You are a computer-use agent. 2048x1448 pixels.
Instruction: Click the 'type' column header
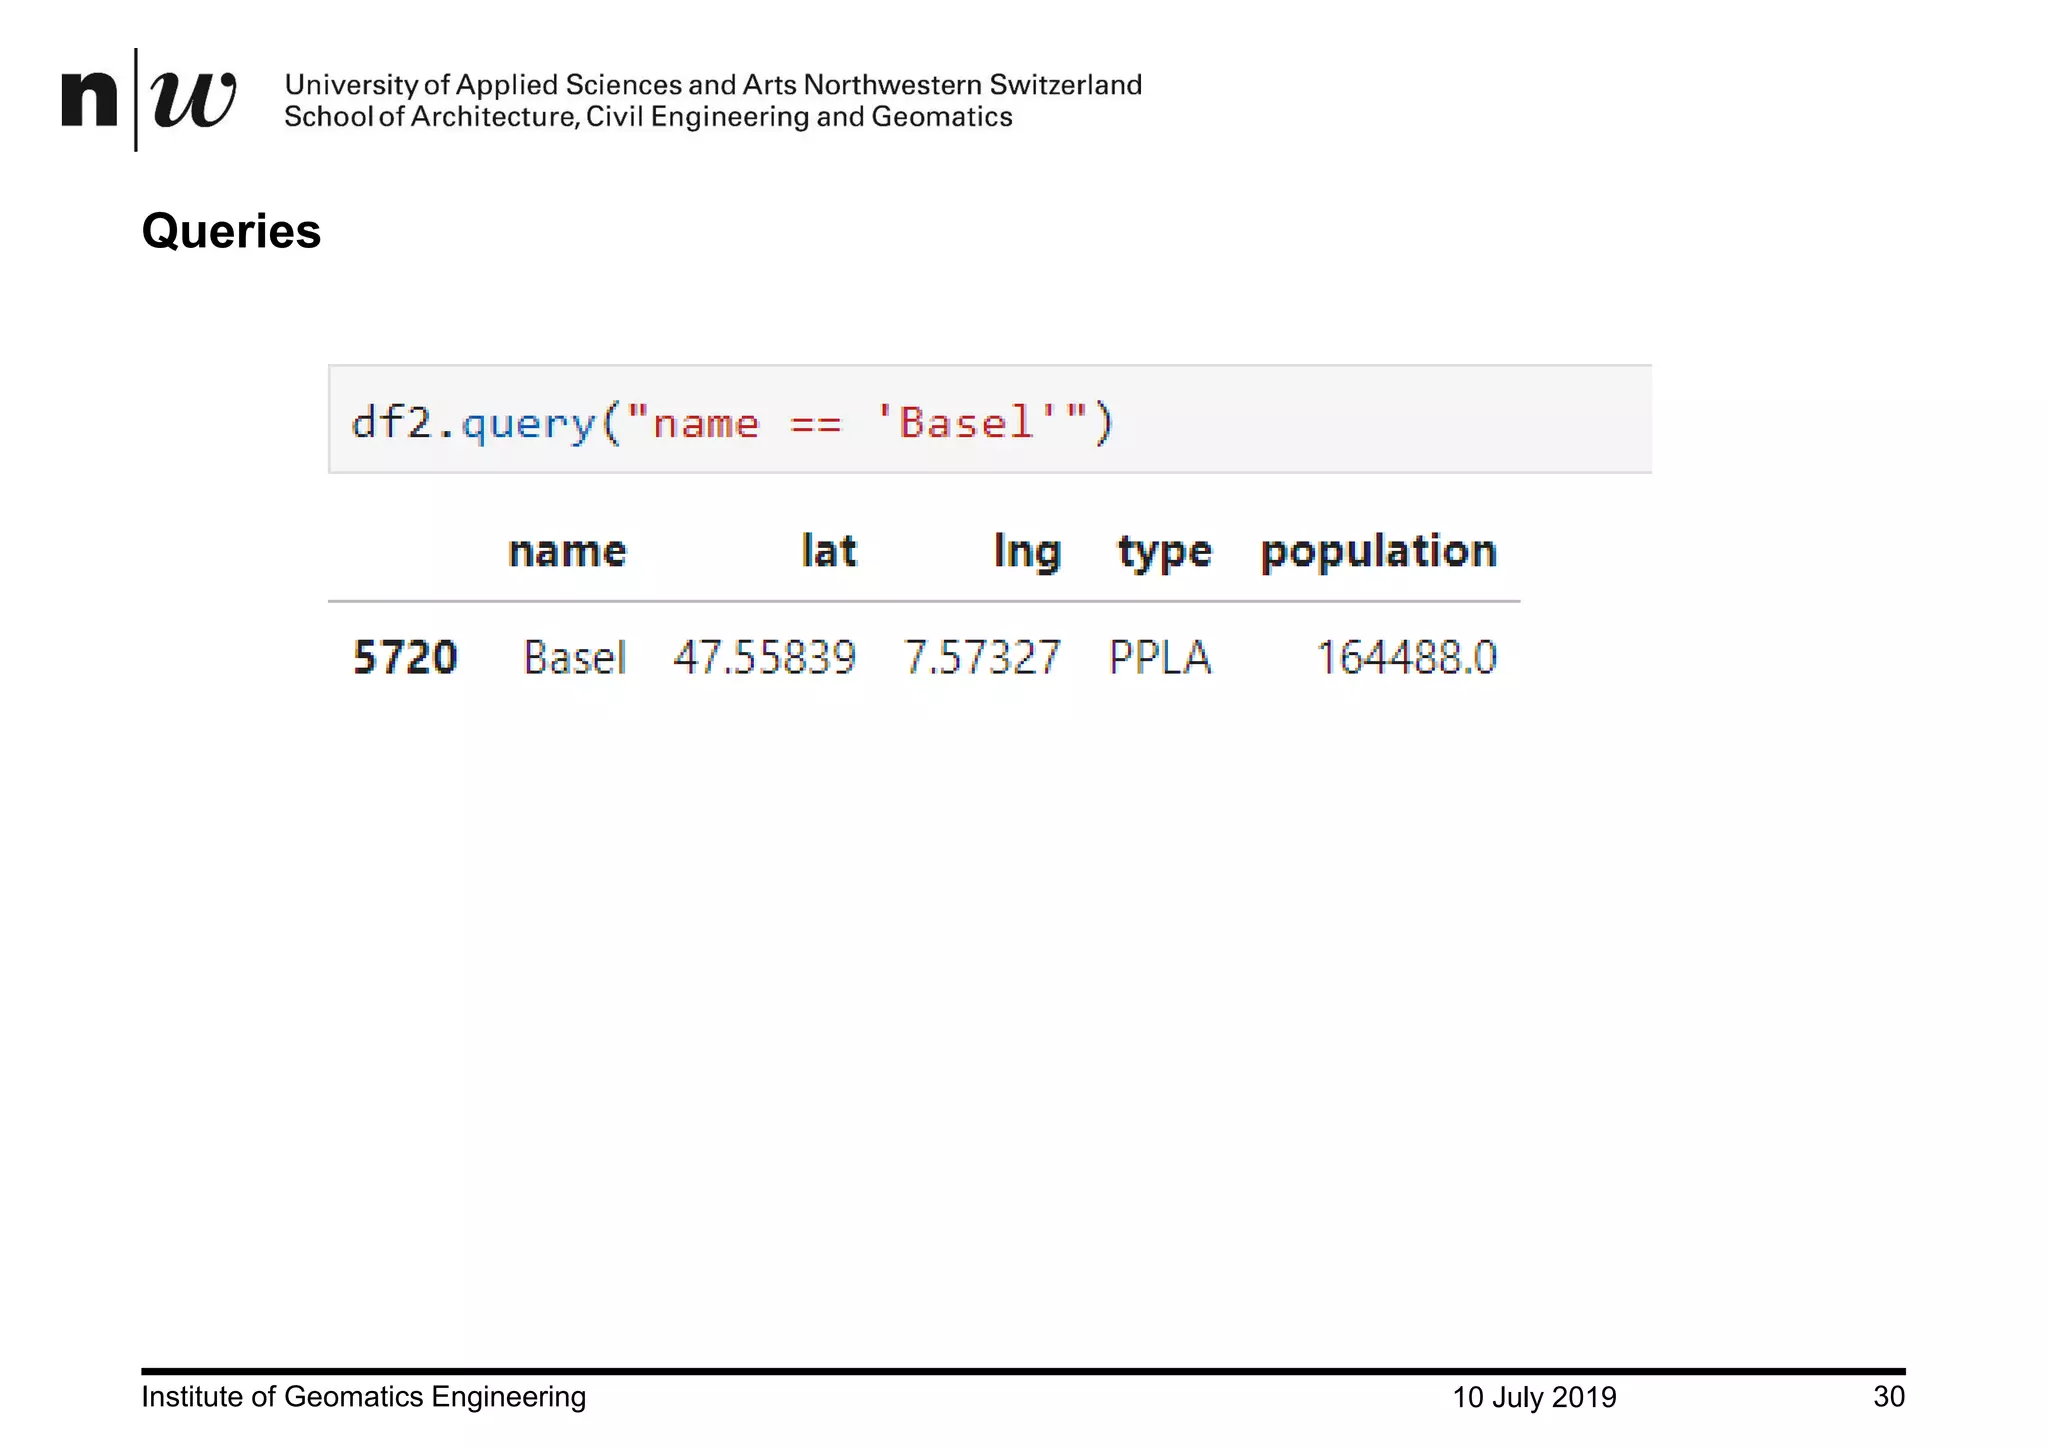pyautogui.click(x=1164, y=552)
